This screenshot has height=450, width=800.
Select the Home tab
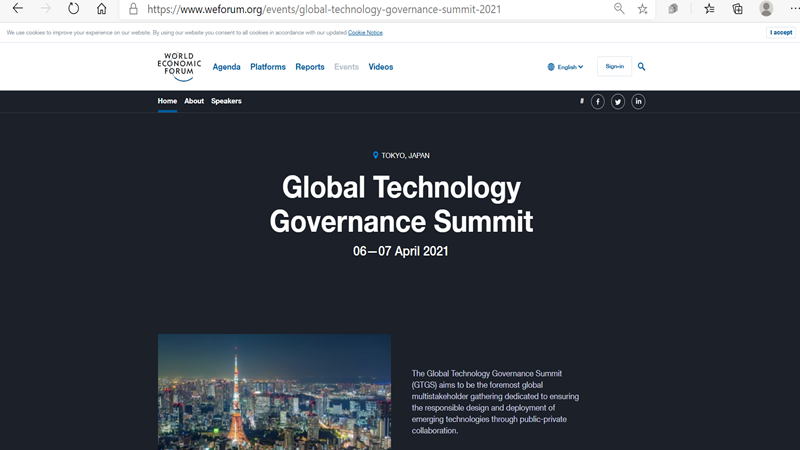[x=167, y=101]
